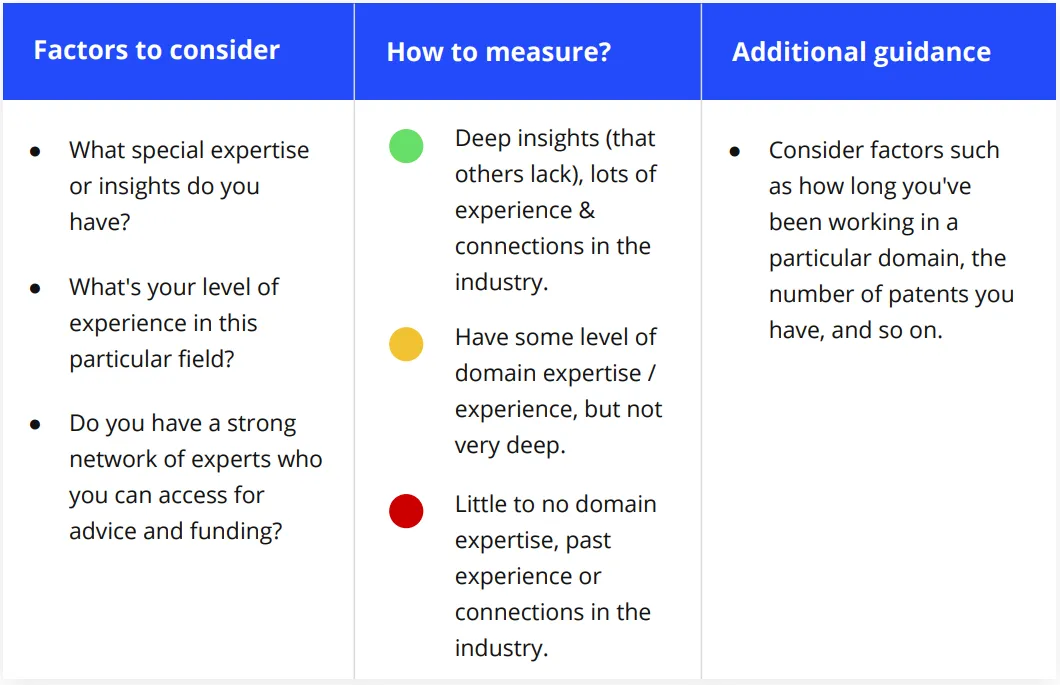Click the green status circle
The image size is (1060, 685).
coord(406,146)
